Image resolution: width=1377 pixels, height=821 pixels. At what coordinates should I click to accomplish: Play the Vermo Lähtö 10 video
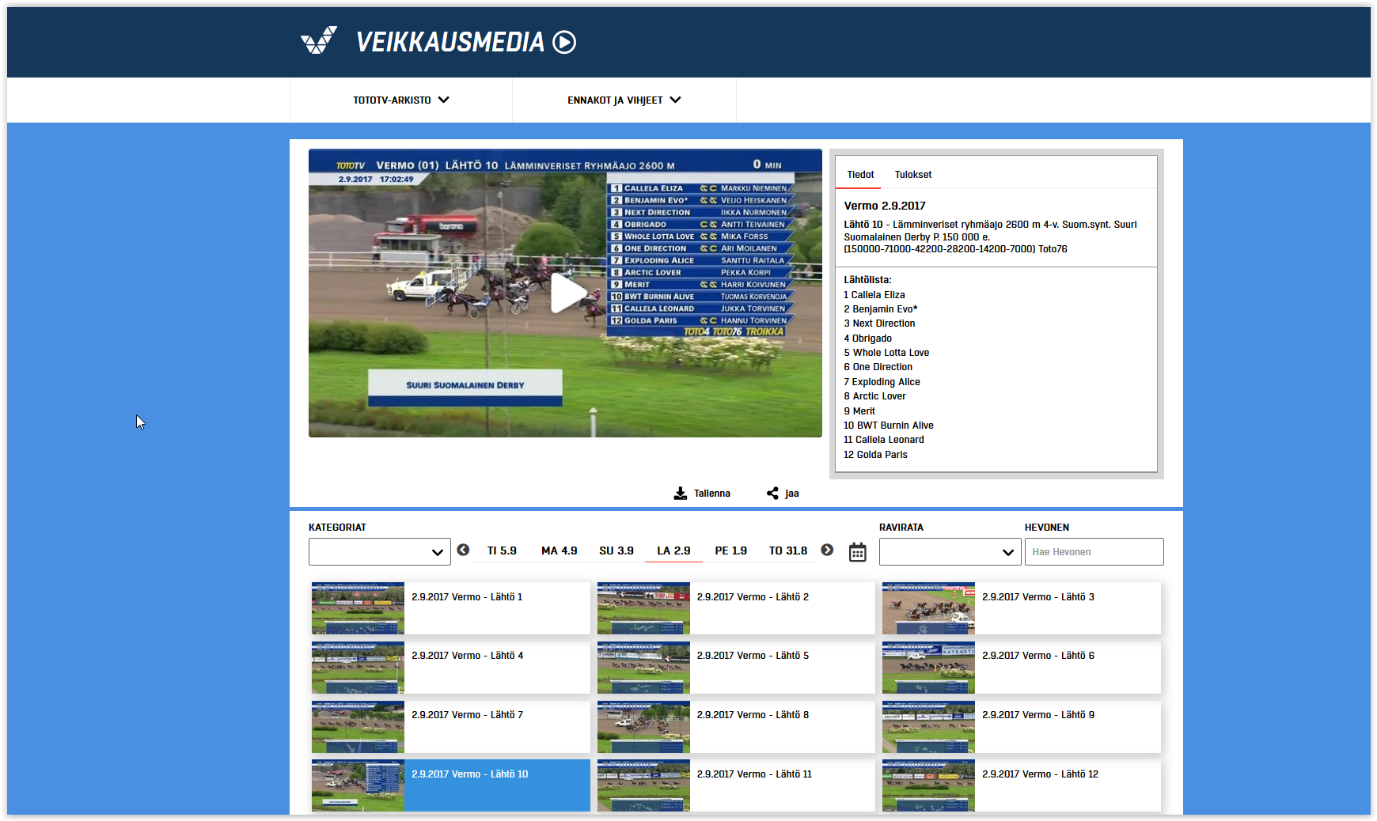pyautogui.click(x=568, y=293)
